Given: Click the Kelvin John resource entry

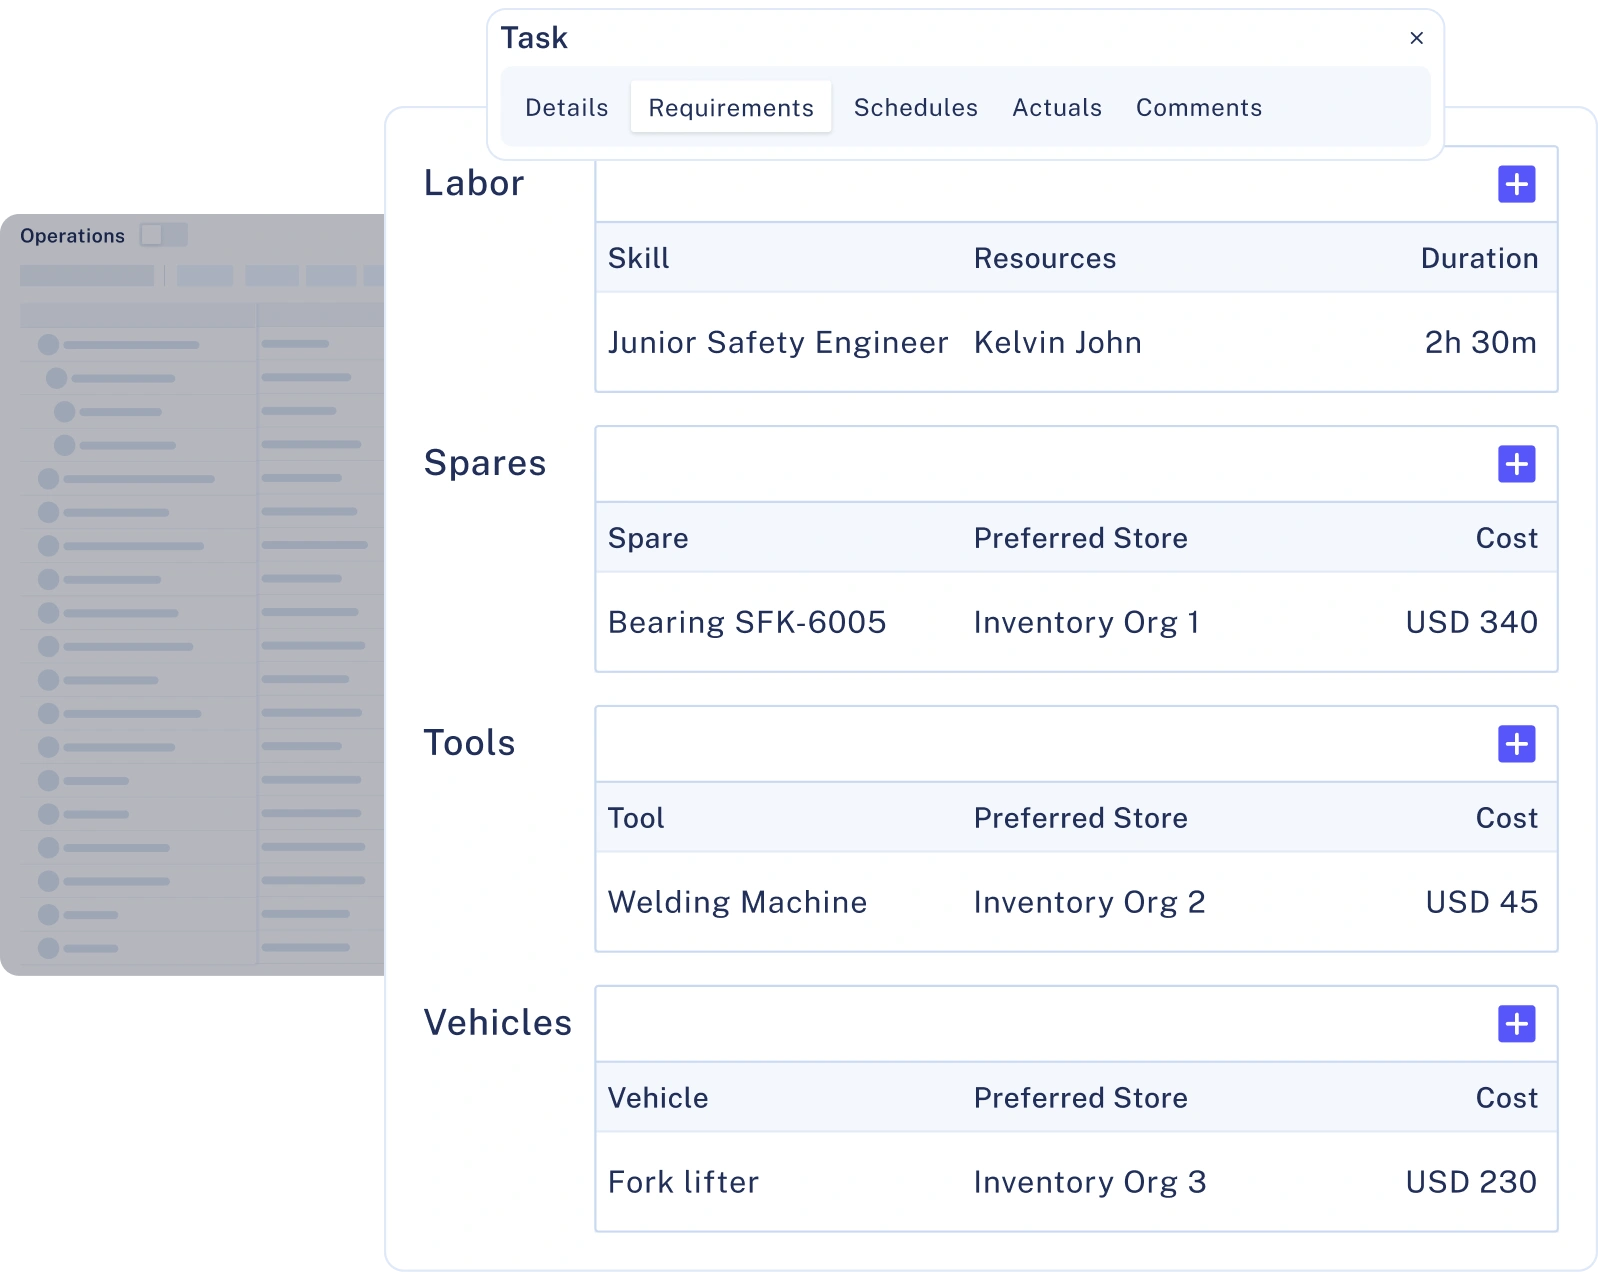Looking at the screenshot, I should 1057,342.
